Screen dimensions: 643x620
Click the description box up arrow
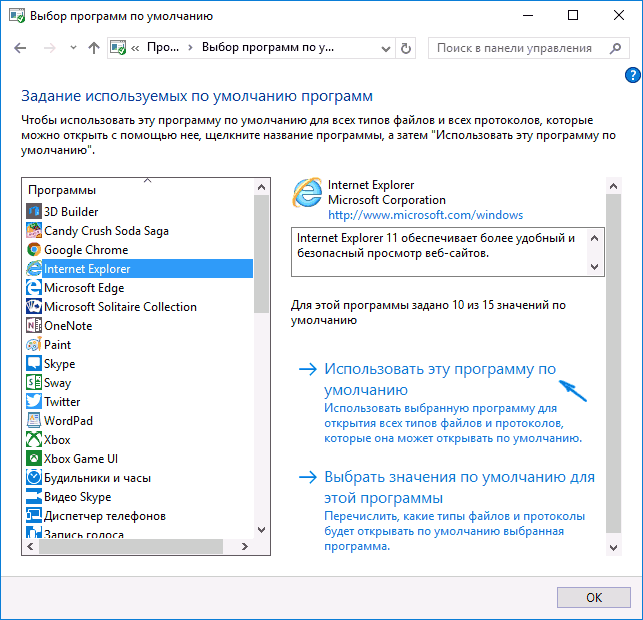point(595,238)
